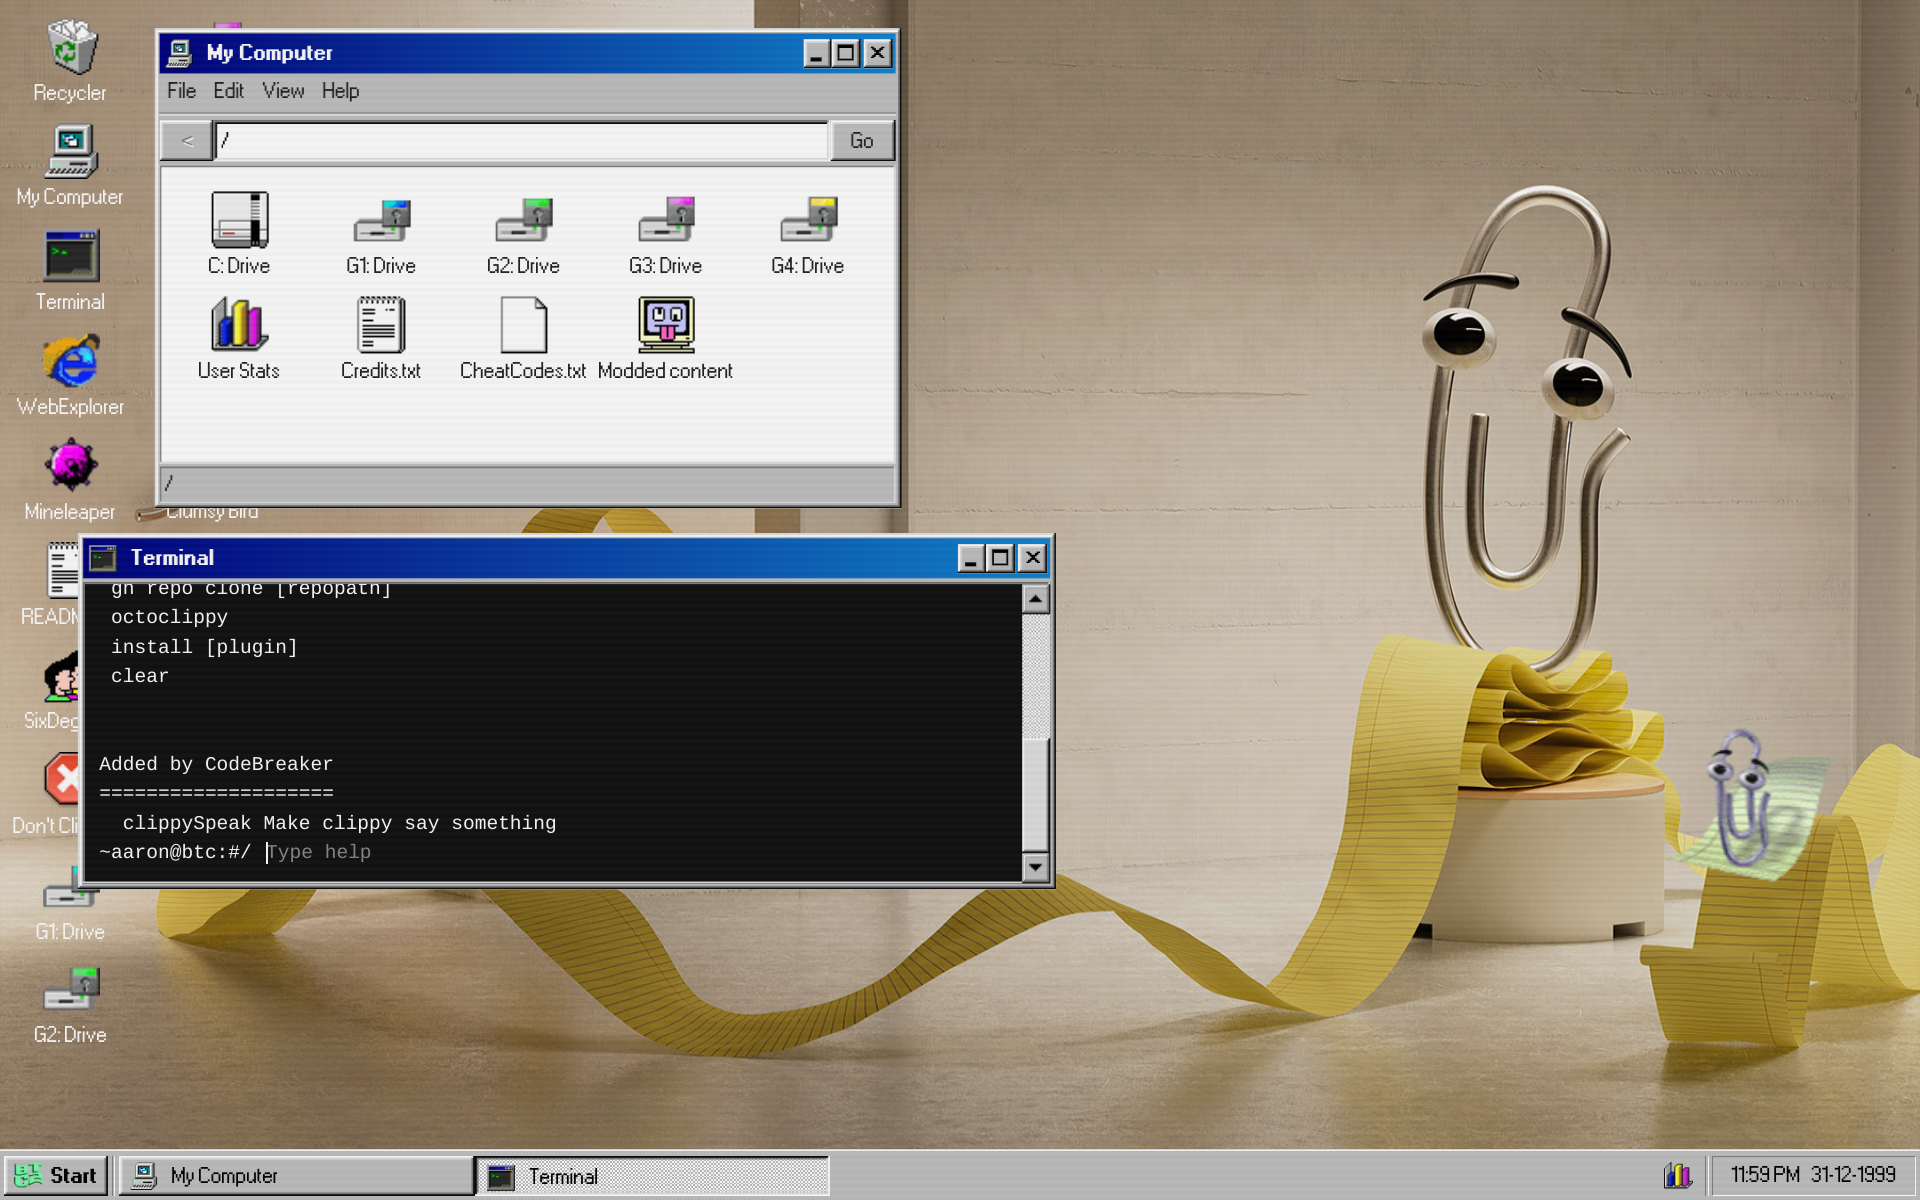The image size is (1920, 1200).
Task: Minimize the My Computer window
Action: click(x=816, y=53)
